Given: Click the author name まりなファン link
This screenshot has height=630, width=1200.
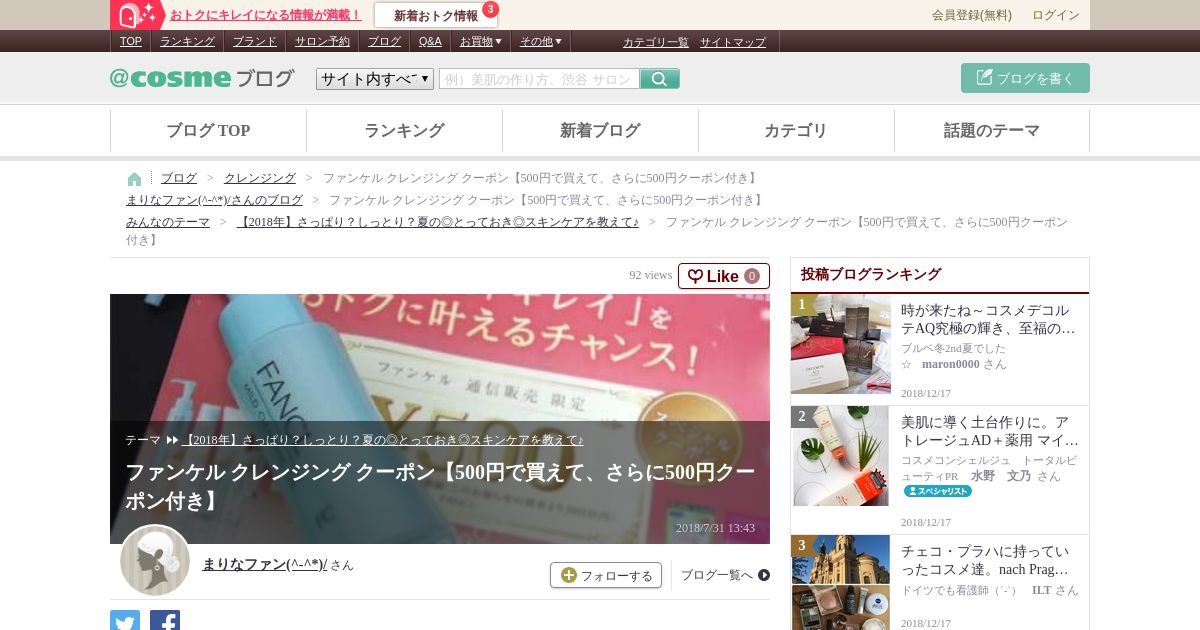Looking at the screenshot, I should click(265, 564).
